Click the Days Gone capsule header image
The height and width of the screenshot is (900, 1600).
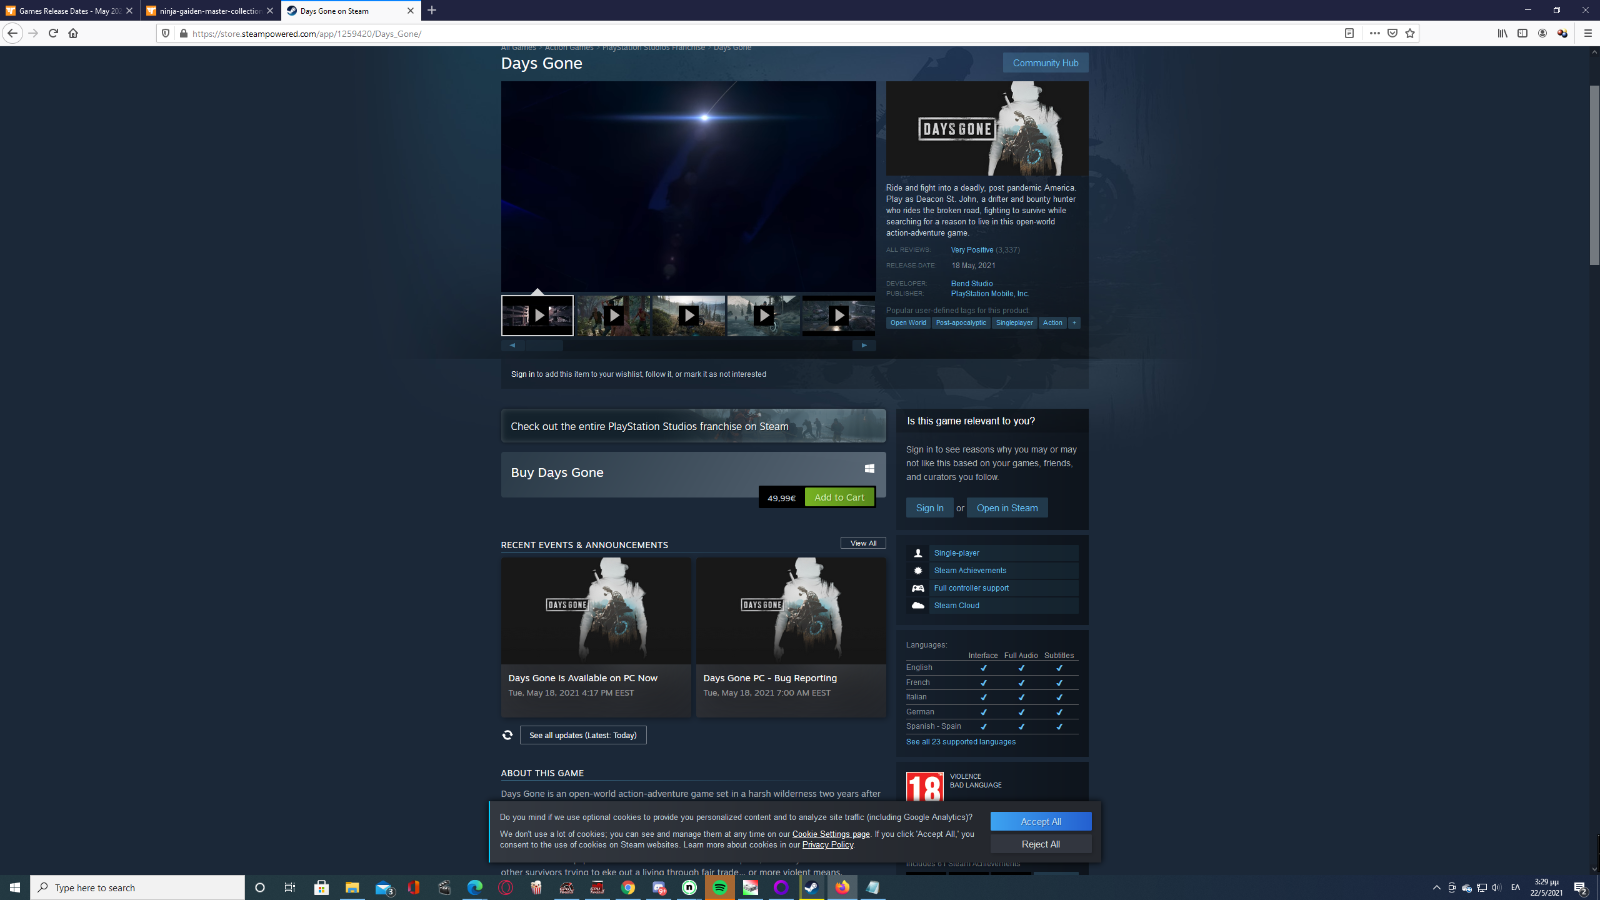[x=987, y=129]
